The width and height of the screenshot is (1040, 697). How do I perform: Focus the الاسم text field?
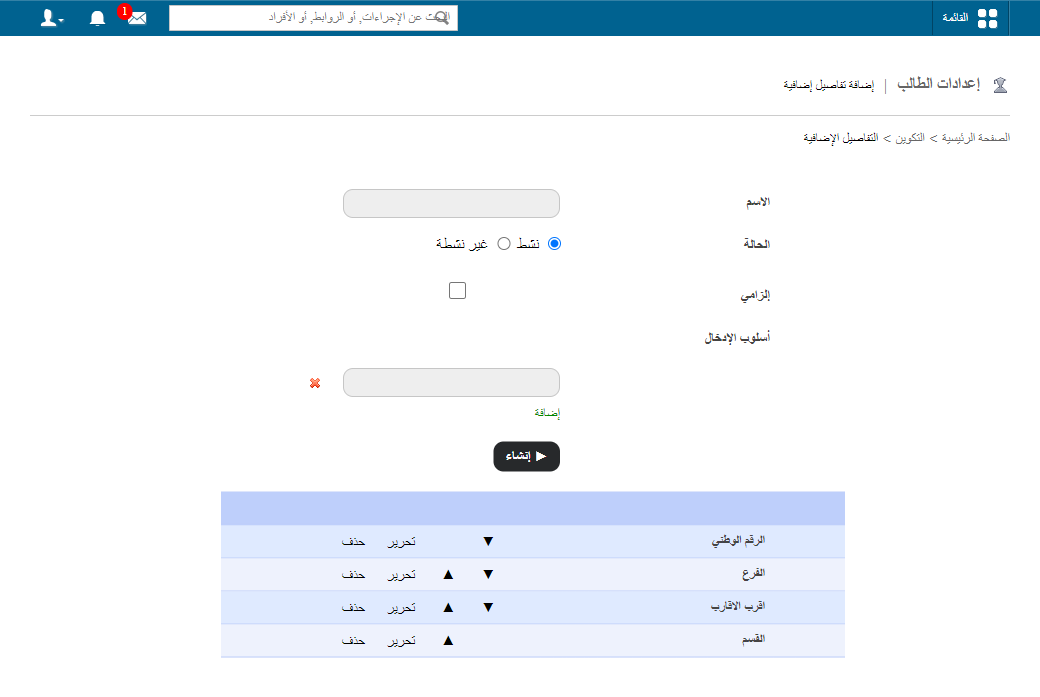tap(451, 204)
